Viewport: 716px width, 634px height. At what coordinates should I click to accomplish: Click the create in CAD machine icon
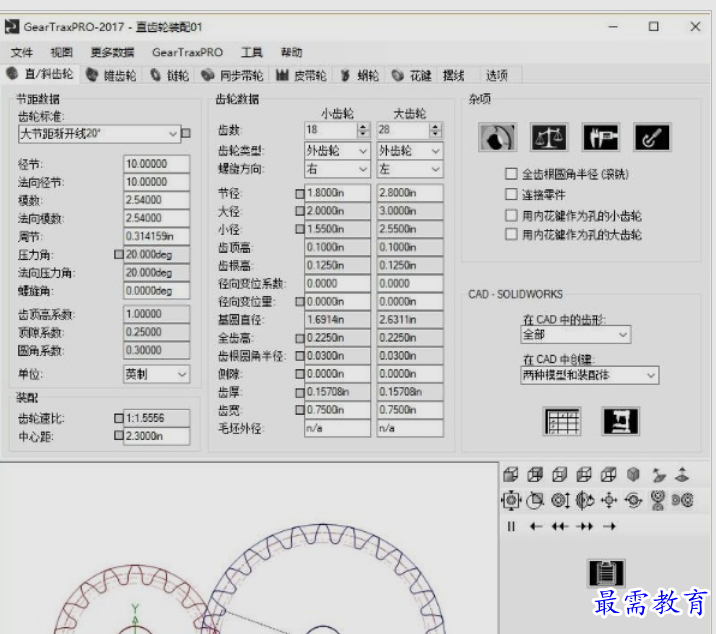pyautogui.click(x=621, y=421)
